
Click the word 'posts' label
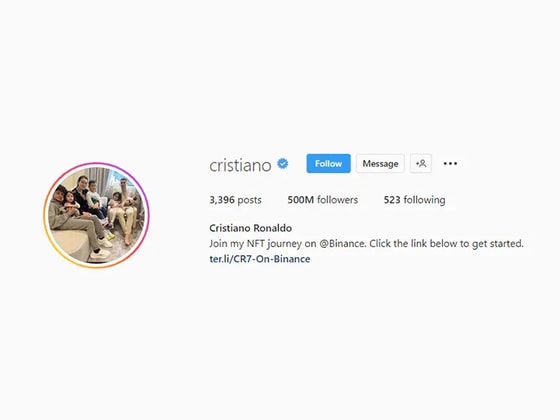249,200
